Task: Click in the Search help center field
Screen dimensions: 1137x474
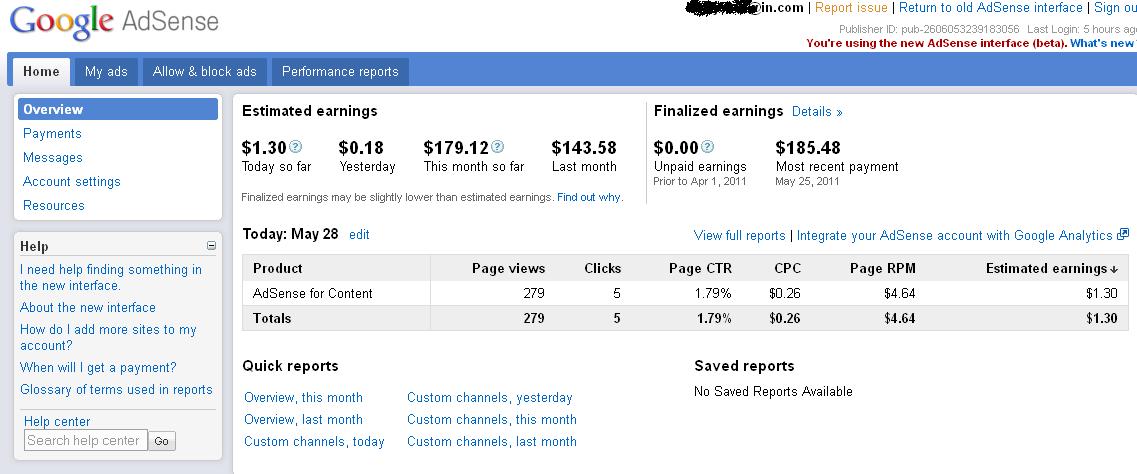Action: (x=85, y=440)
